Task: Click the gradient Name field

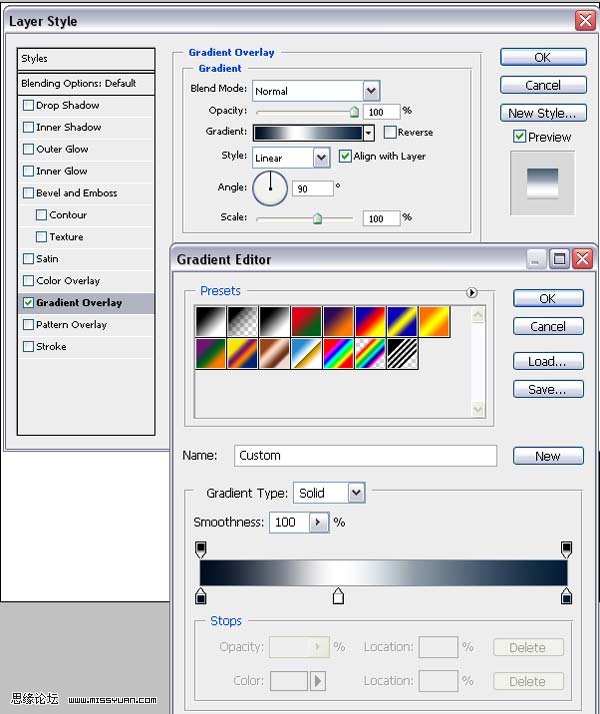Action: coord(365,455)
